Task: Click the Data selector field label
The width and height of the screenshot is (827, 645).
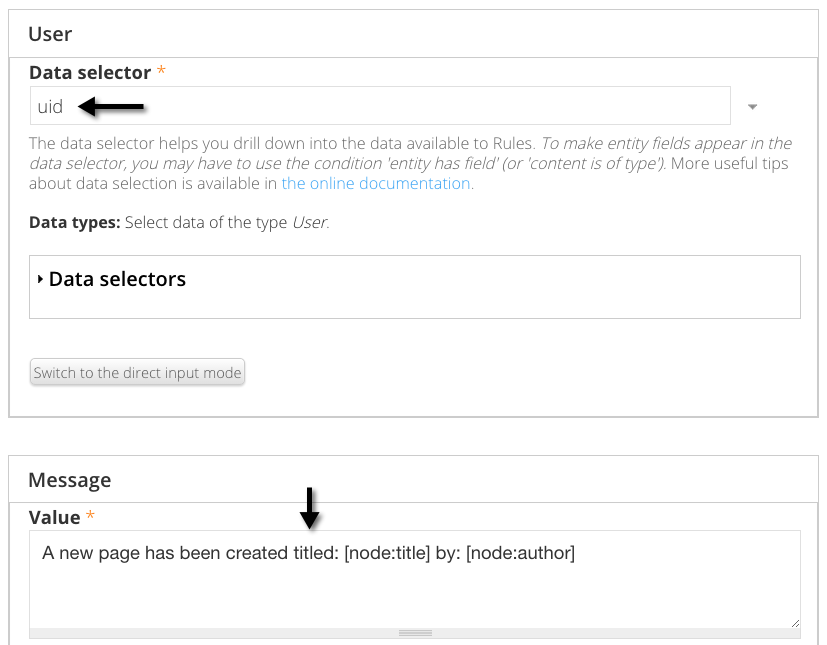Action: click(90, 73)
